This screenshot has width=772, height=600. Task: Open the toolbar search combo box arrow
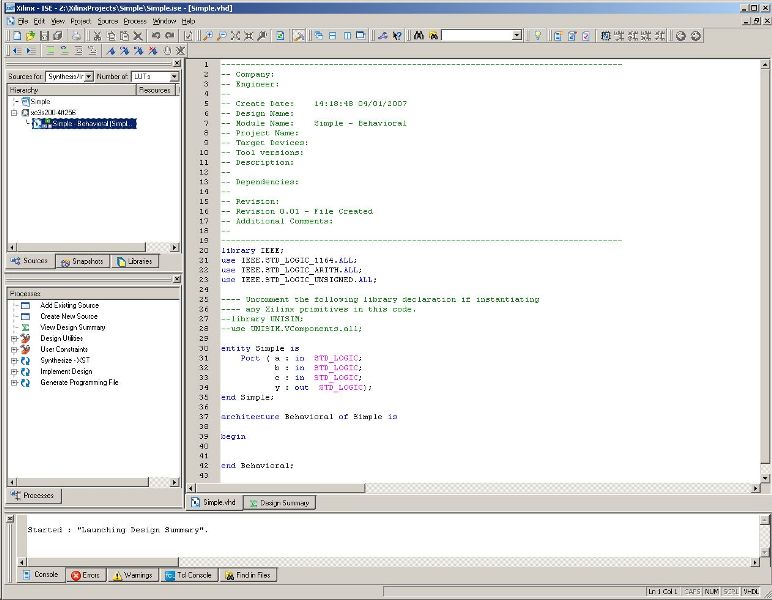(x=516, y=35)
